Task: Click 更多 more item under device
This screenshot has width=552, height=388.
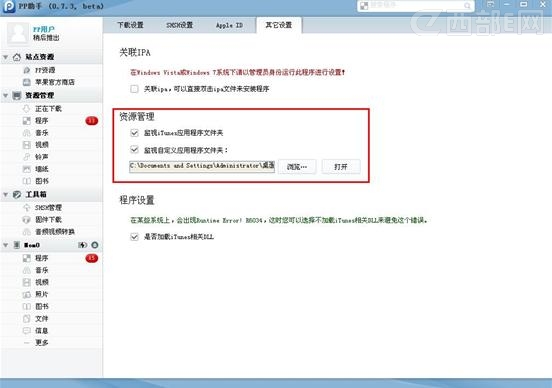Action: pyautogui.click(x=42, y=343)
